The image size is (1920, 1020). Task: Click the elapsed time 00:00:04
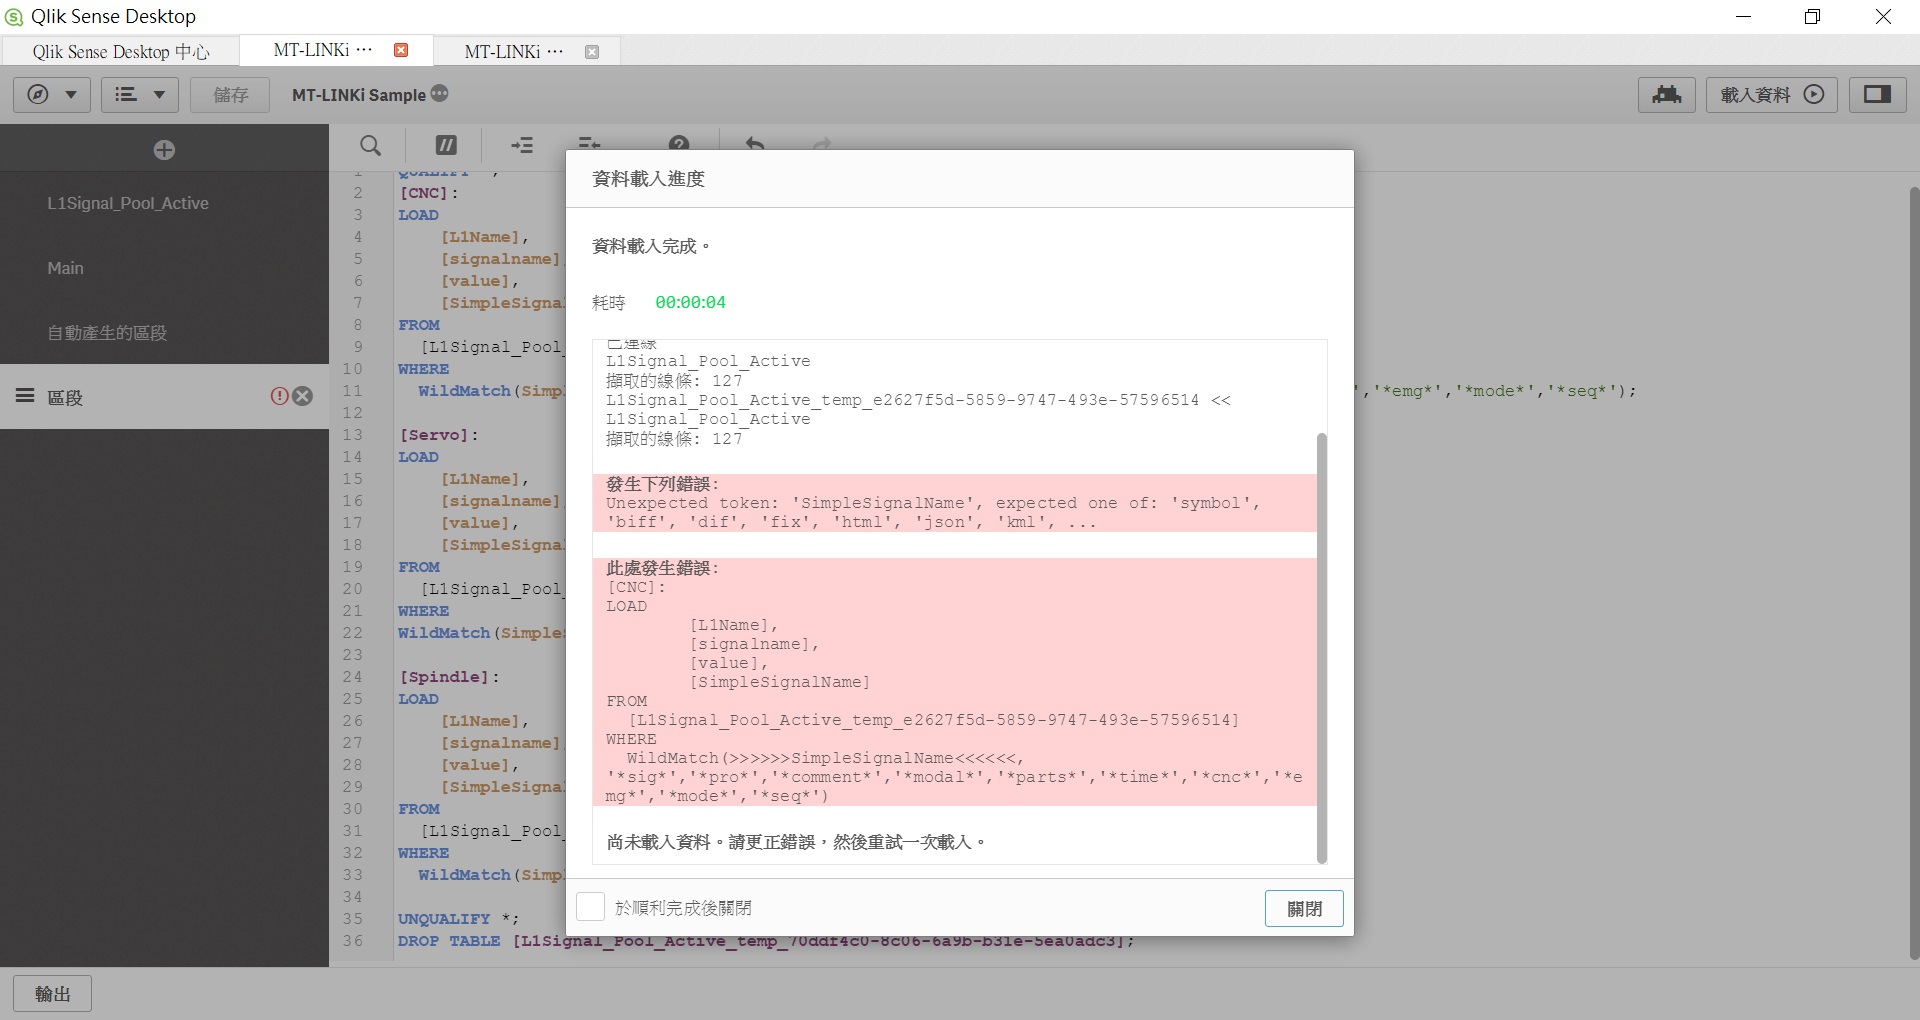pos(690,302)
